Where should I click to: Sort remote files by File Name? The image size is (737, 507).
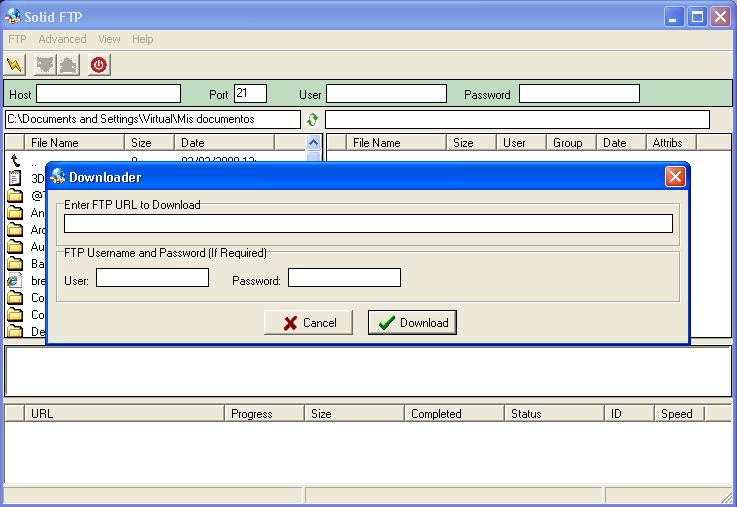pos(396,142)
